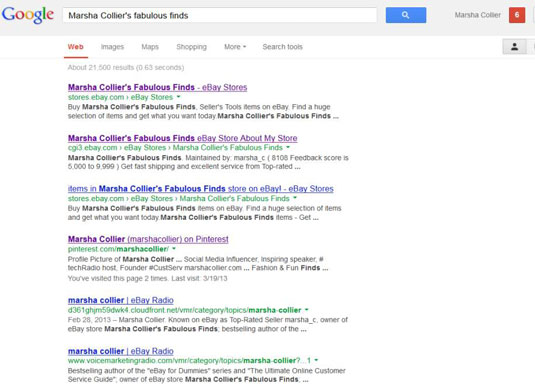
Task: Open the red notifications counter badge
Action: click(x=517, y=15)
